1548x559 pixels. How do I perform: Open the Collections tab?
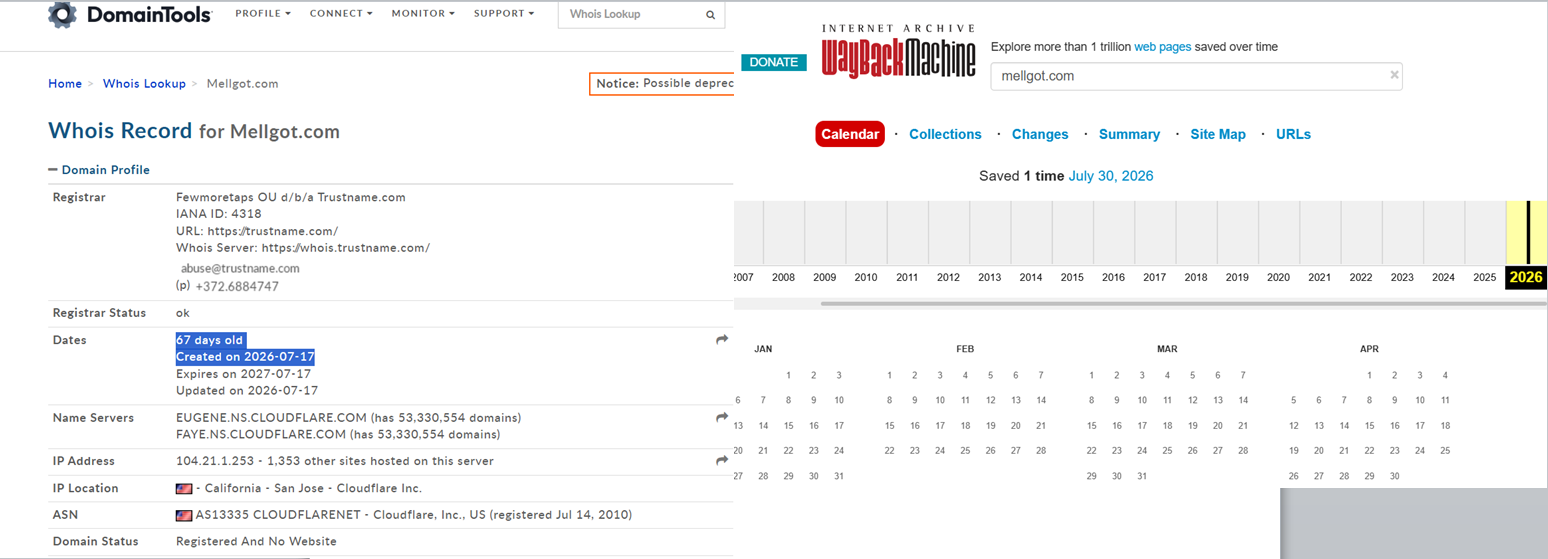(x=945, y=134)
